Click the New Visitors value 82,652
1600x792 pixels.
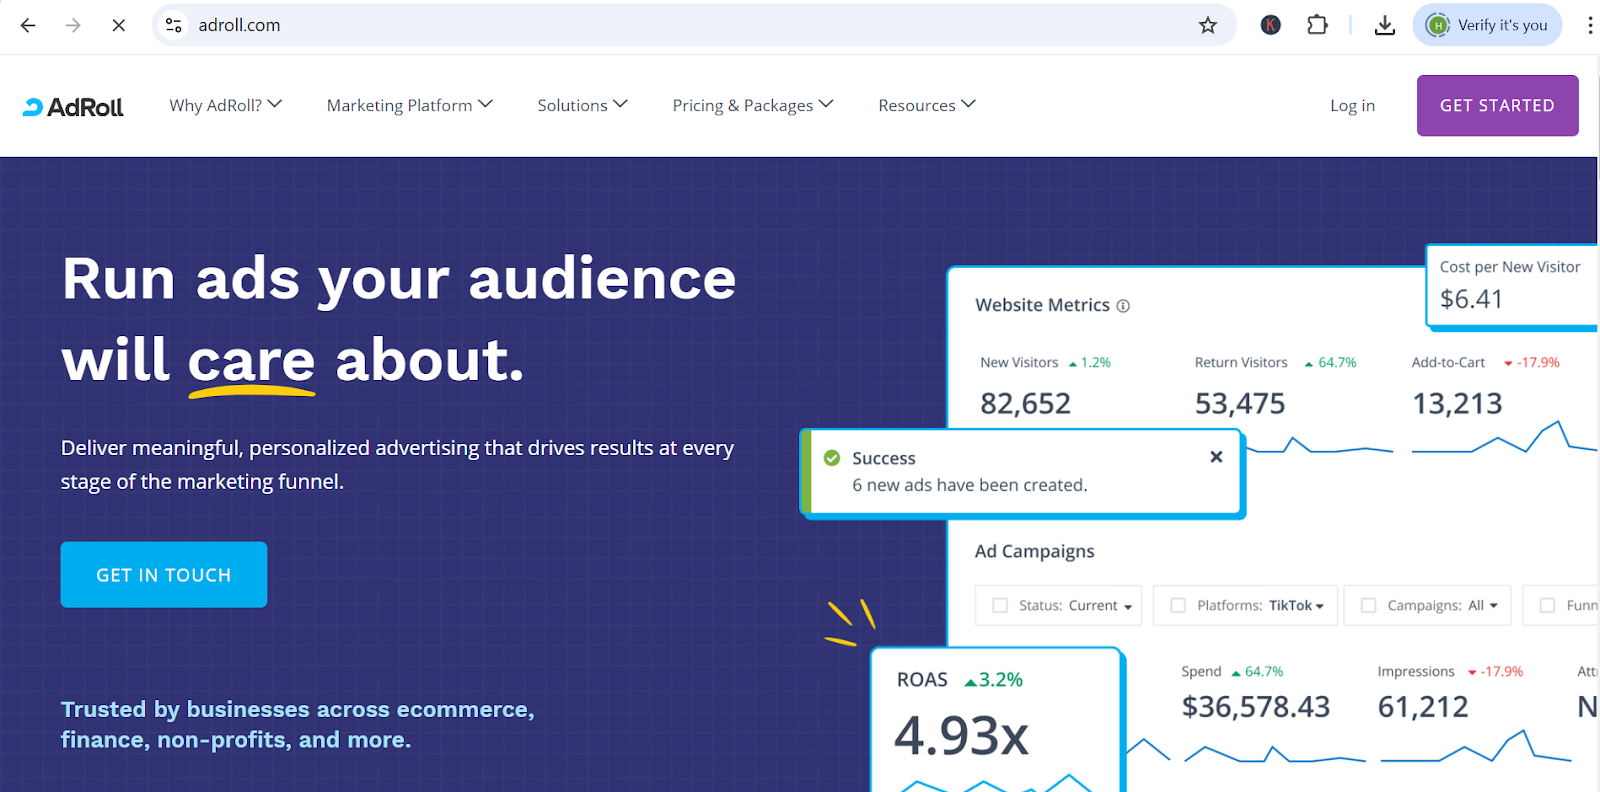1025,403
